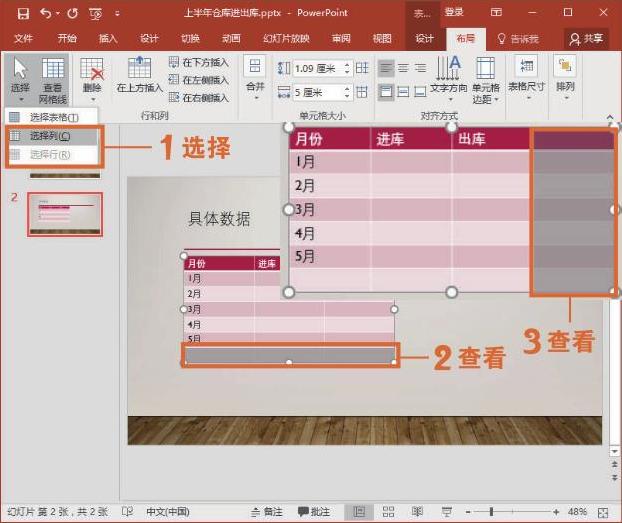Image resolution: width=622 pixels, height=523 pixels.
Task: Click 在右侧插入 insert right
Action: (x=199, y=97)
